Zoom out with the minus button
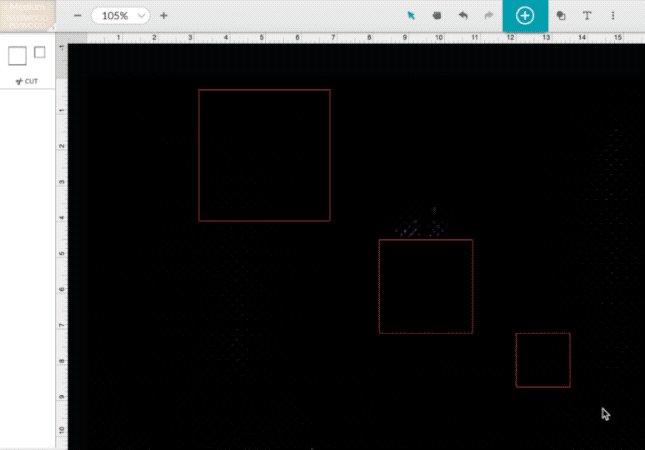This screenshot has height=450, width=645. [77, 16]
